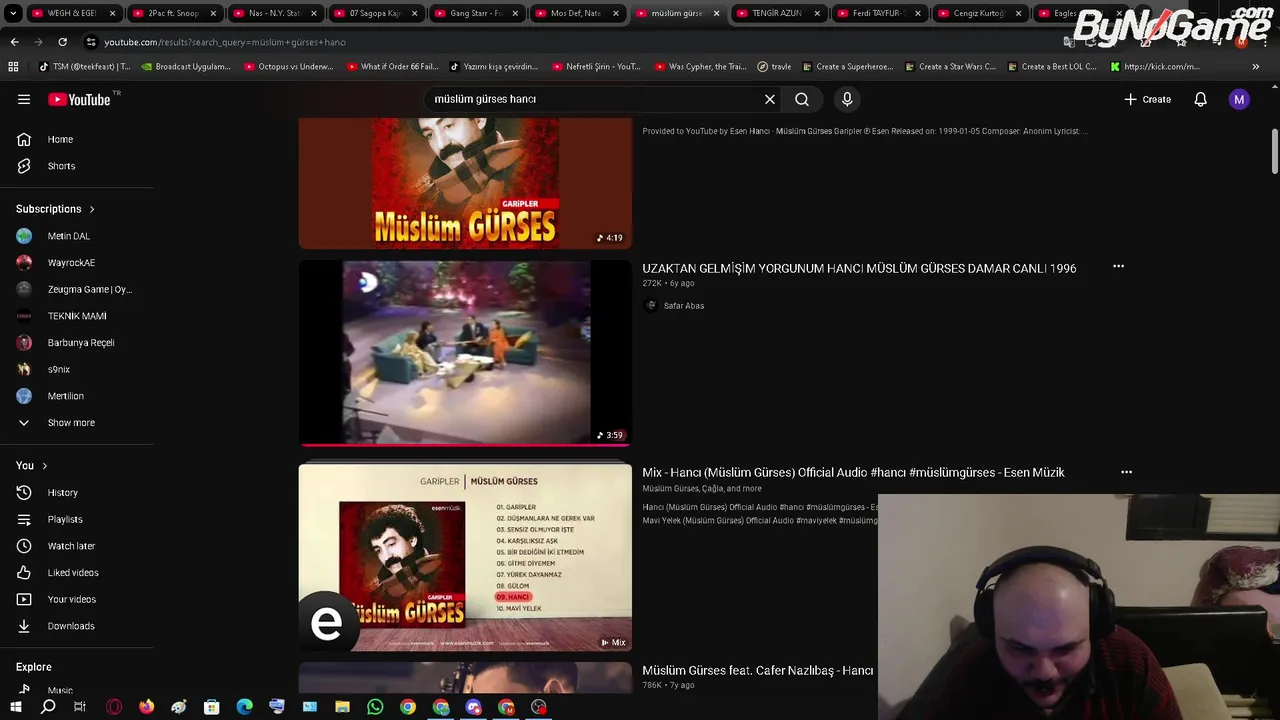Expand the Subscriptions section arrow
This screenshot has width=1280, height=720.
click(92, 209)
